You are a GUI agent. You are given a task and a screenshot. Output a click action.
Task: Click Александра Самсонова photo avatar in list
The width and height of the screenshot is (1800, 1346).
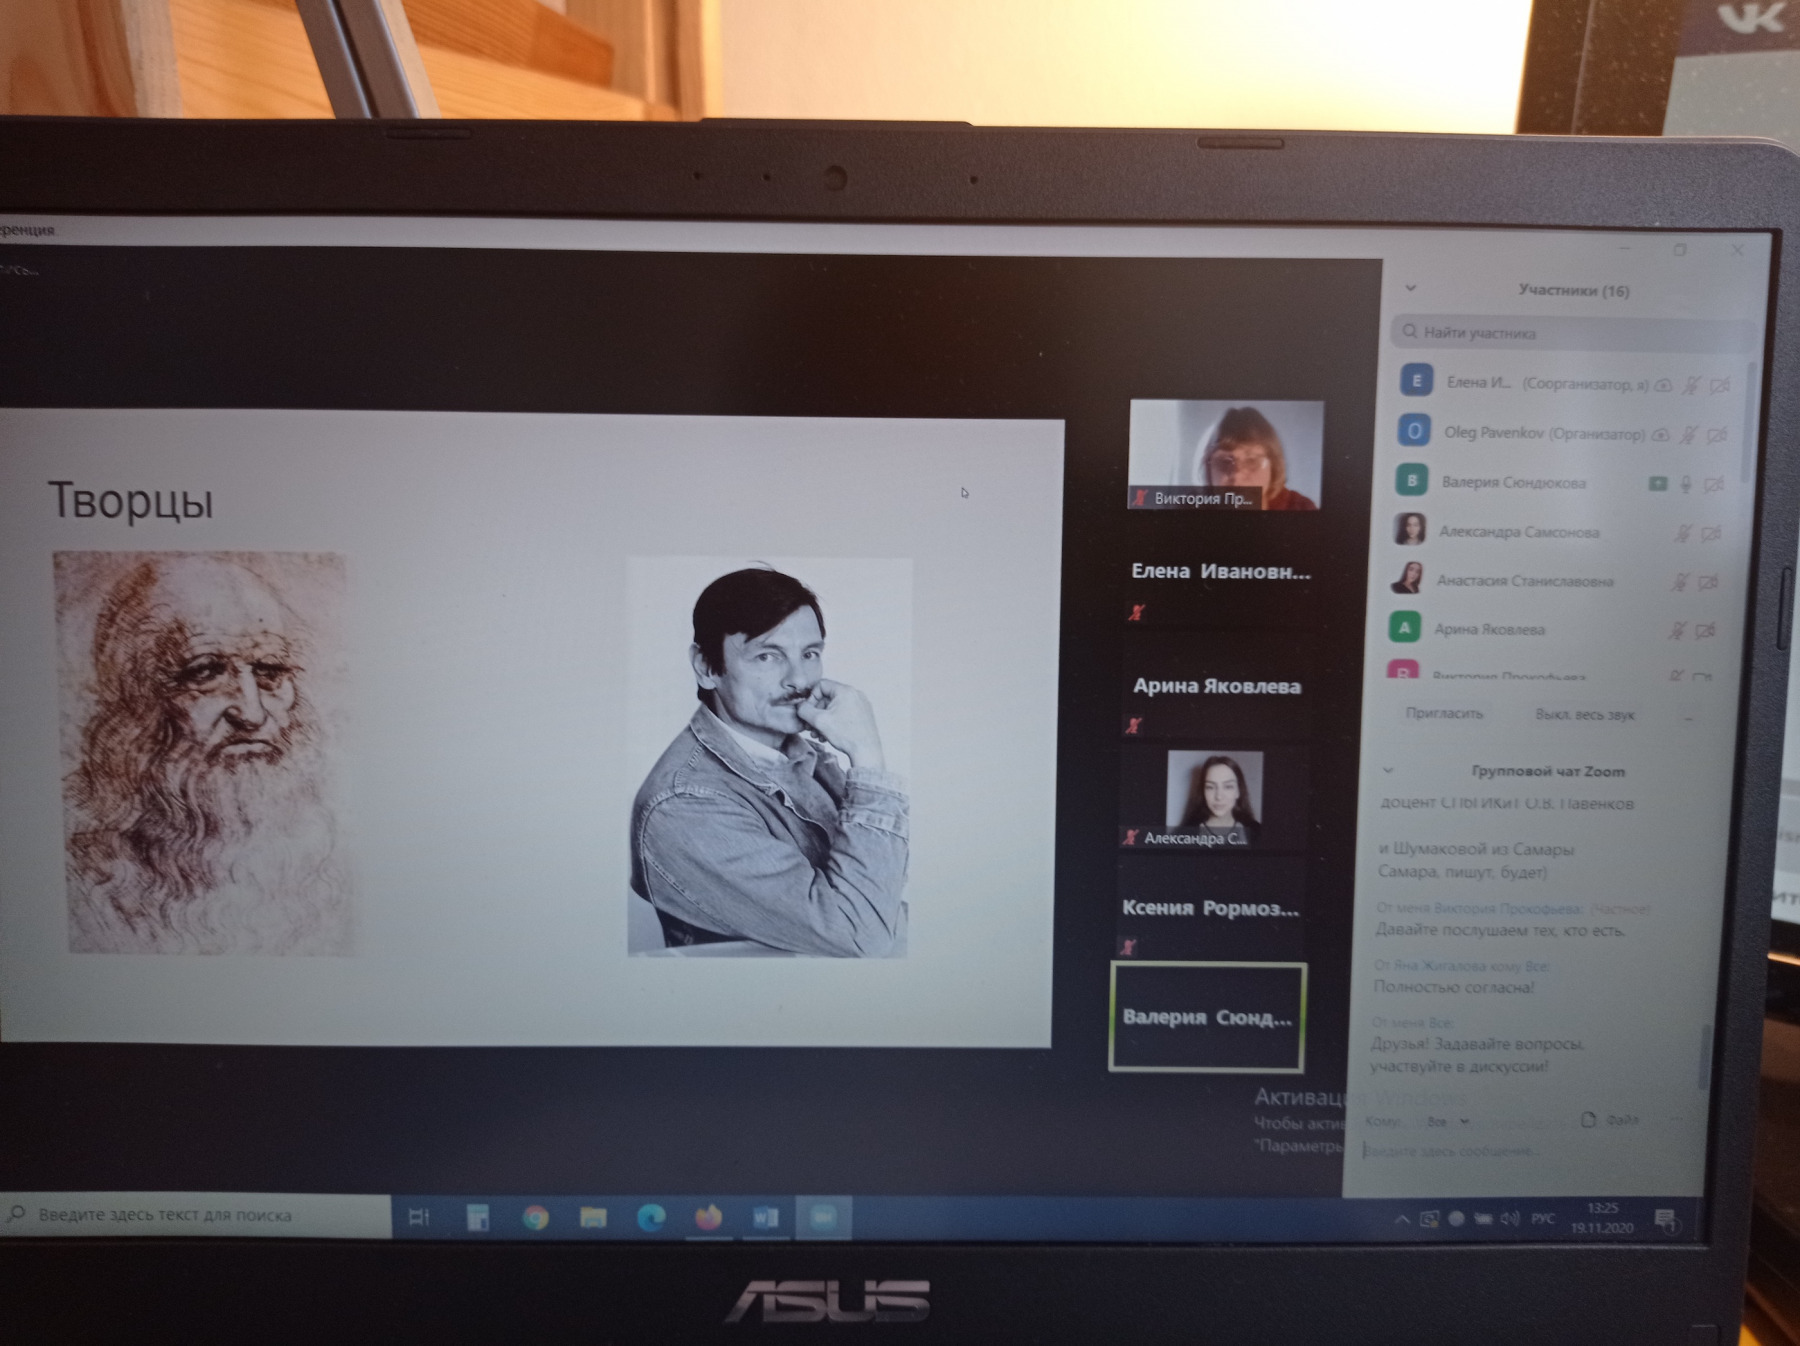coord(1410,529)
